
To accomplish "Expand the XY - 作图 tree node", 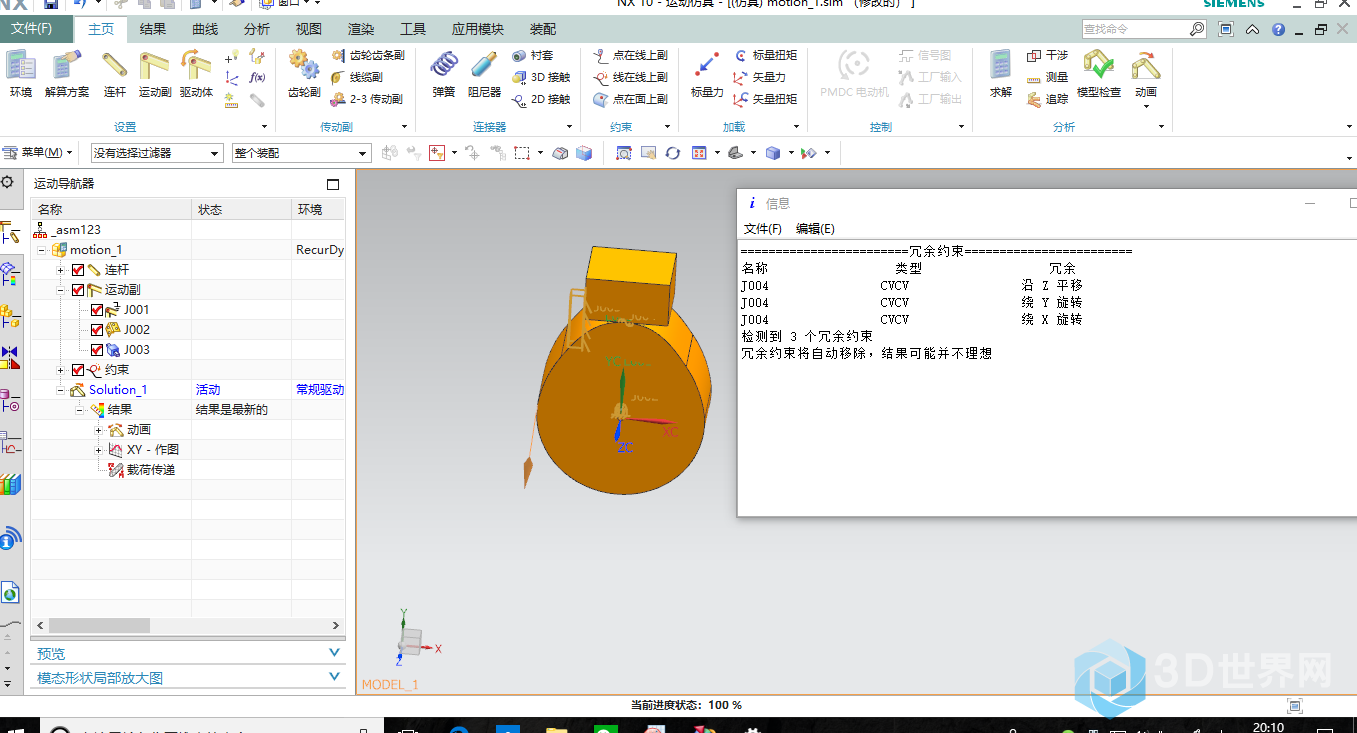I will click(x=99, y=450).
